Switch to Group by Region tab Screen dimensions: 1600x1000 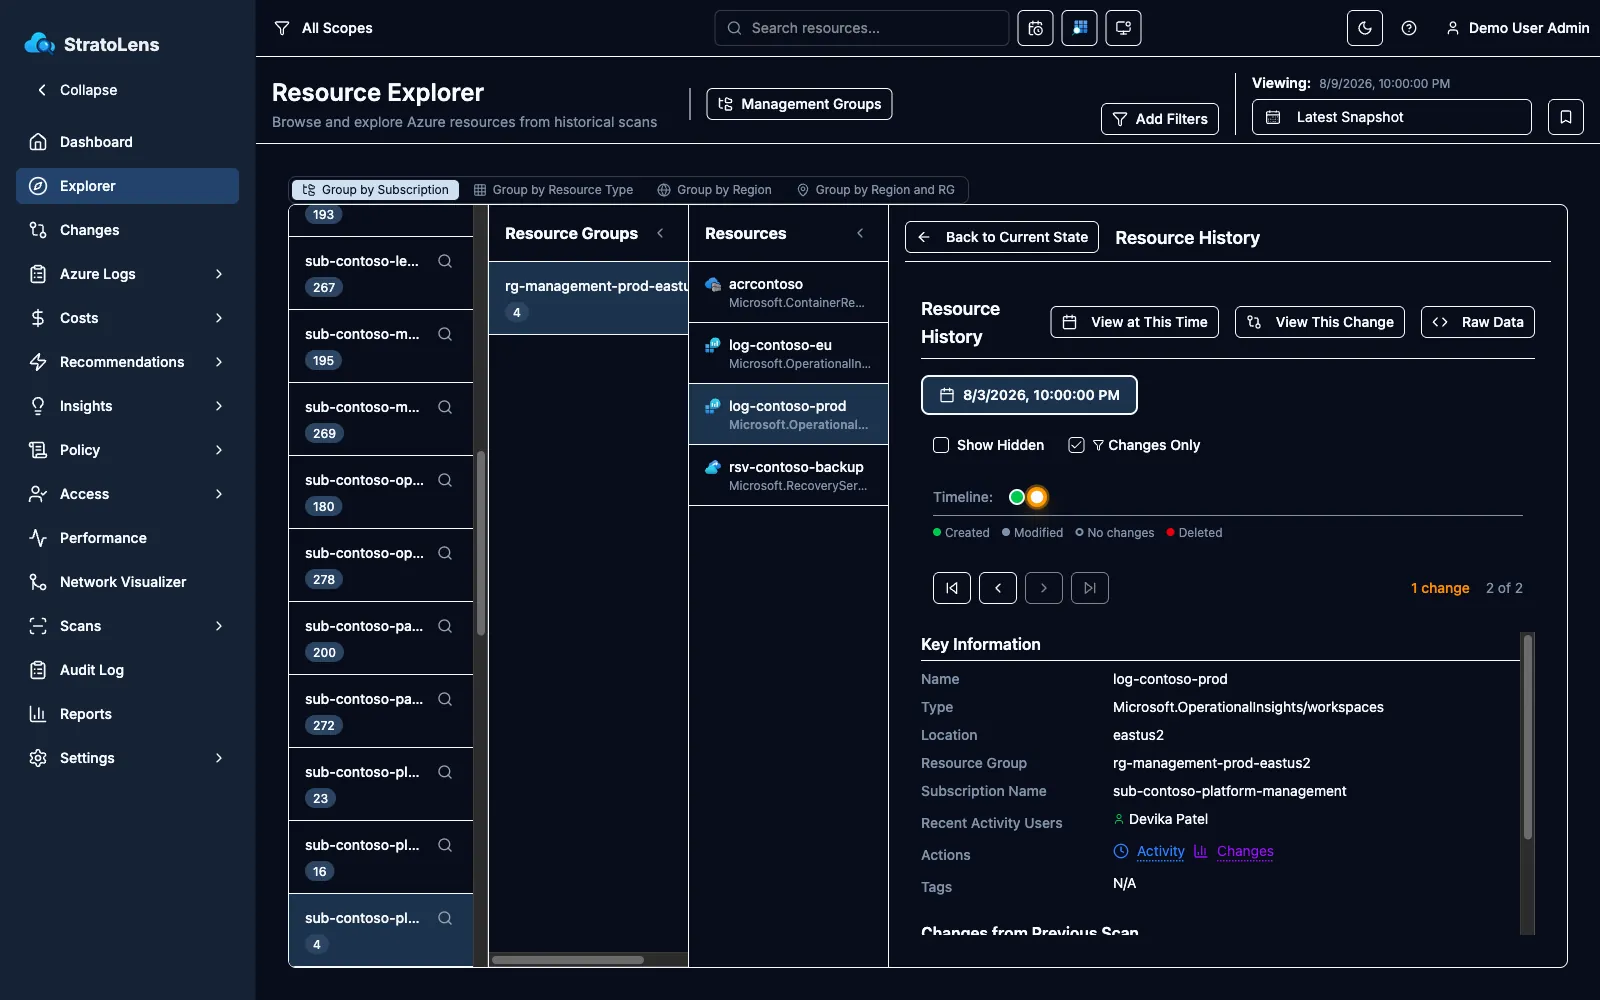point(714,190)
